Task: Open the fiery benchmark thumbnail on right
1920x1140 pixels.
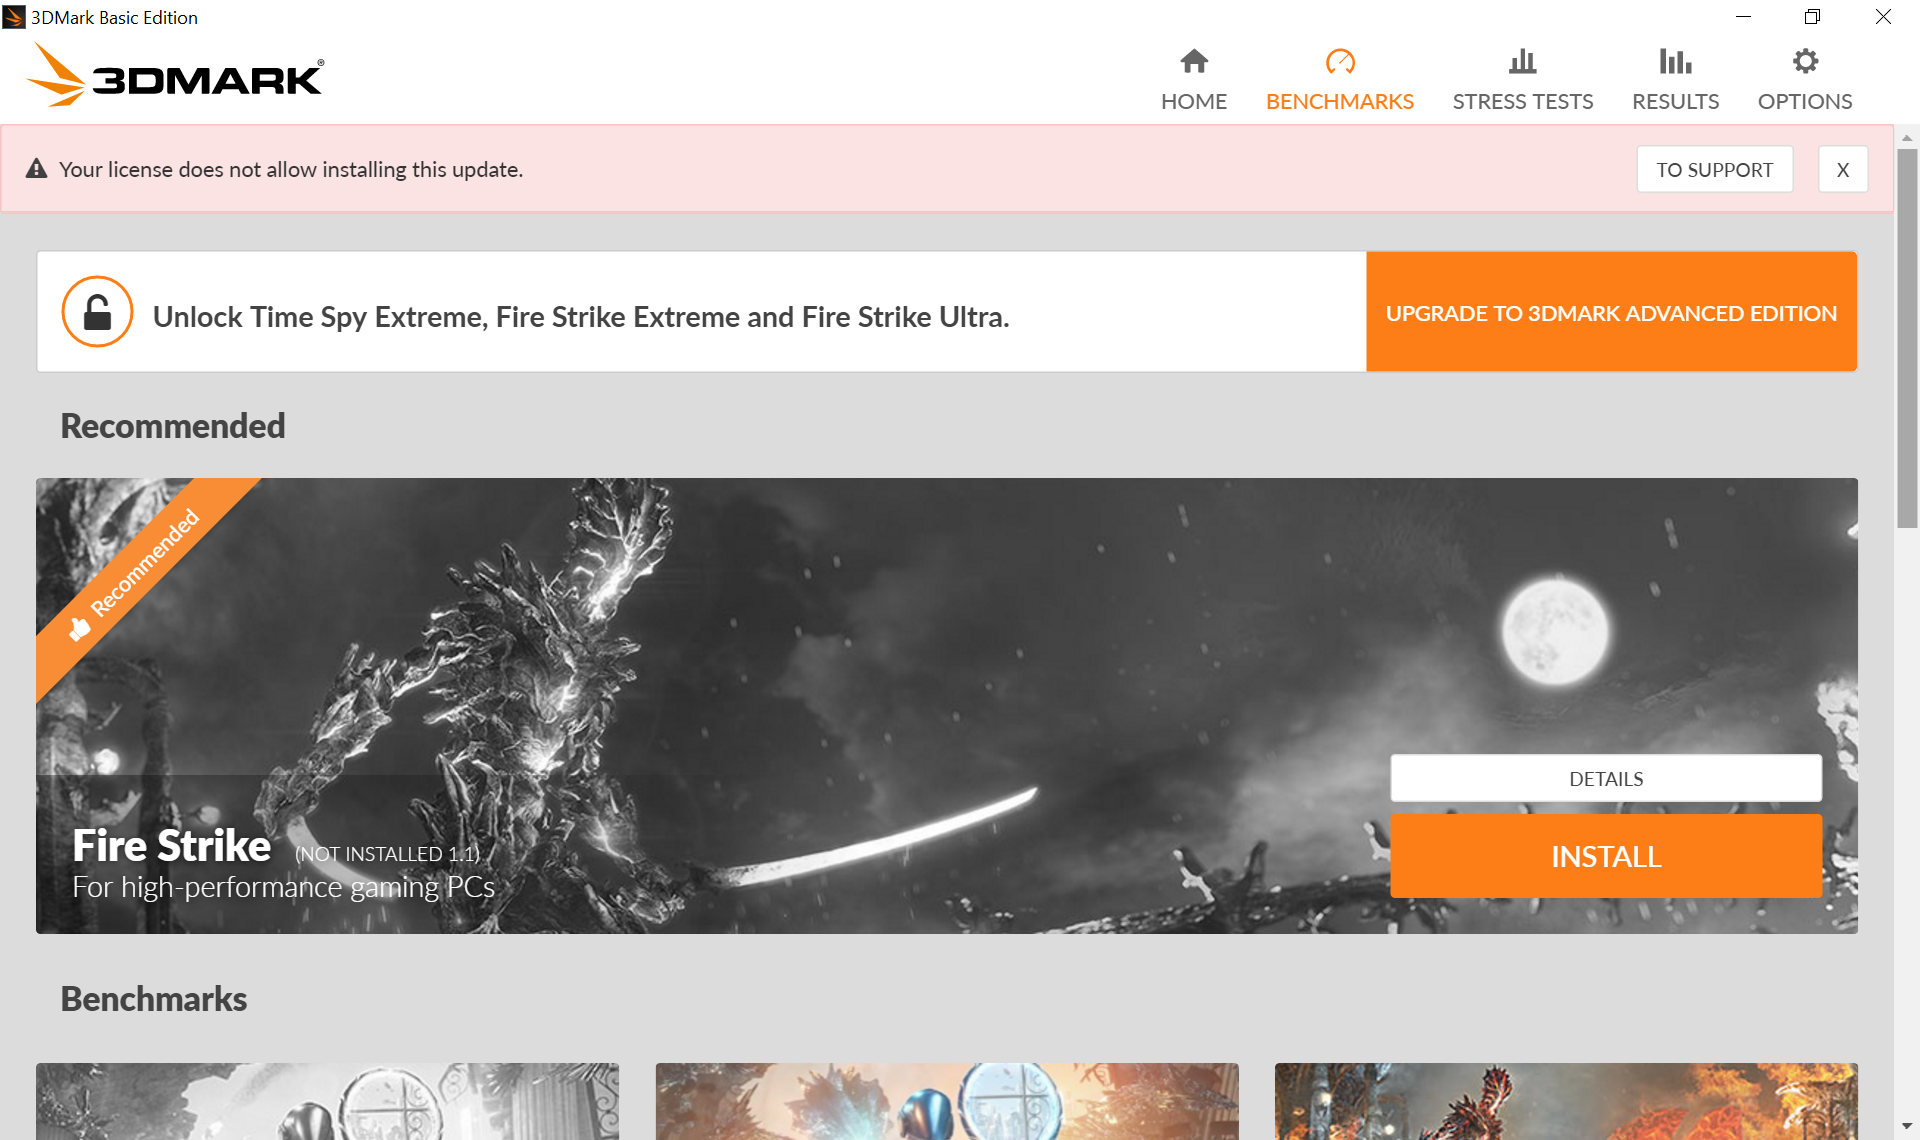Action: [1565, 1101]
